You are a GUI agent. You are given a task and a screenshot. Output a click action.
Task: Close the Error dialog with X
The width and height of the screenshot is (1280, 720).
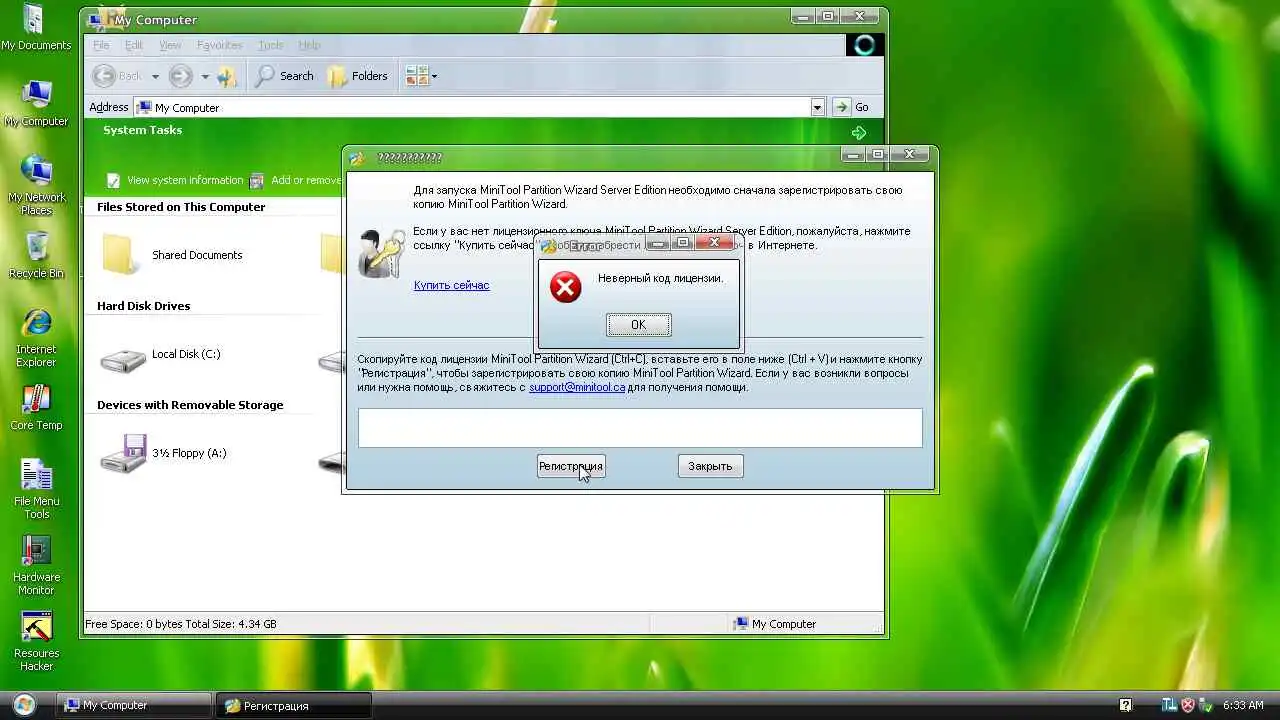pyautogui.click(x=715, y=243)
